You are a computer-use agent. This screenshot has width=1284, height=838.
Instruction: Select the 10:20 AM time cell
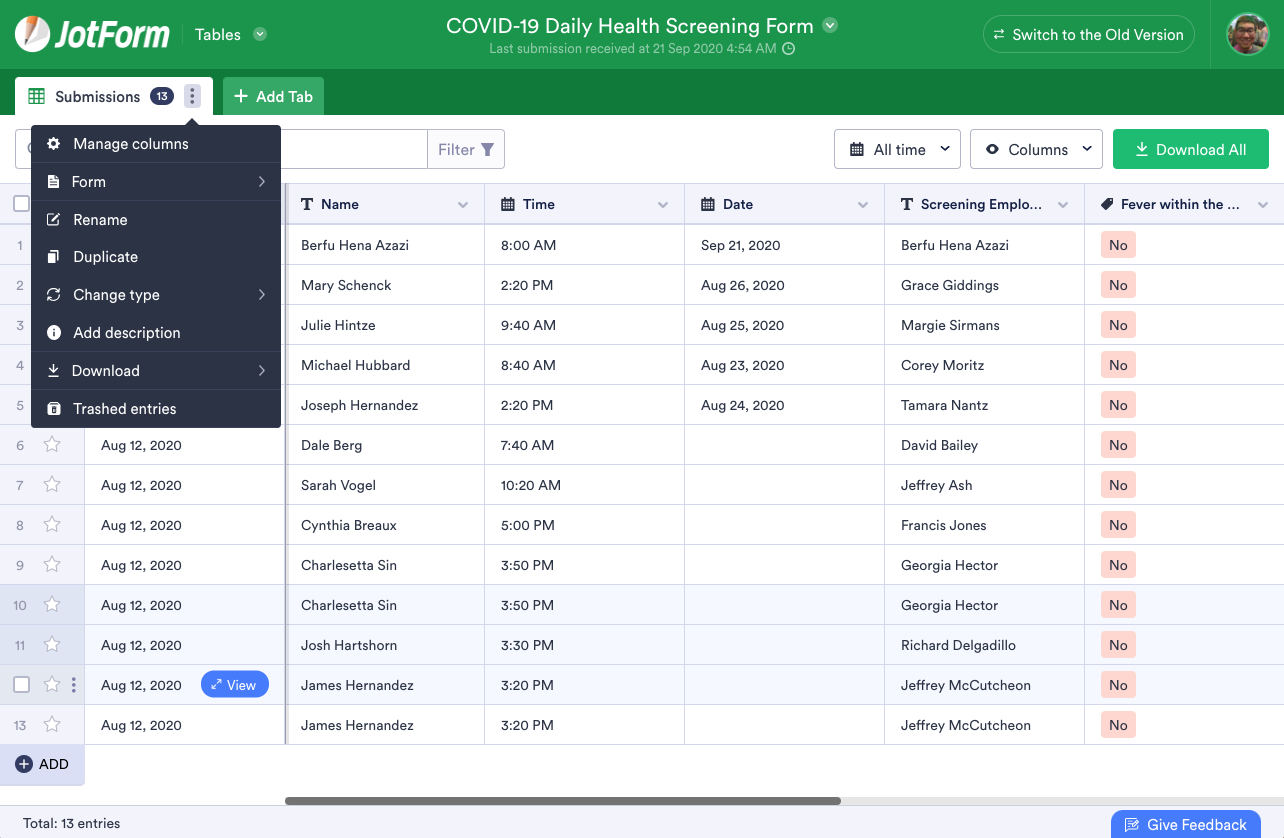(x=585, y=485)
